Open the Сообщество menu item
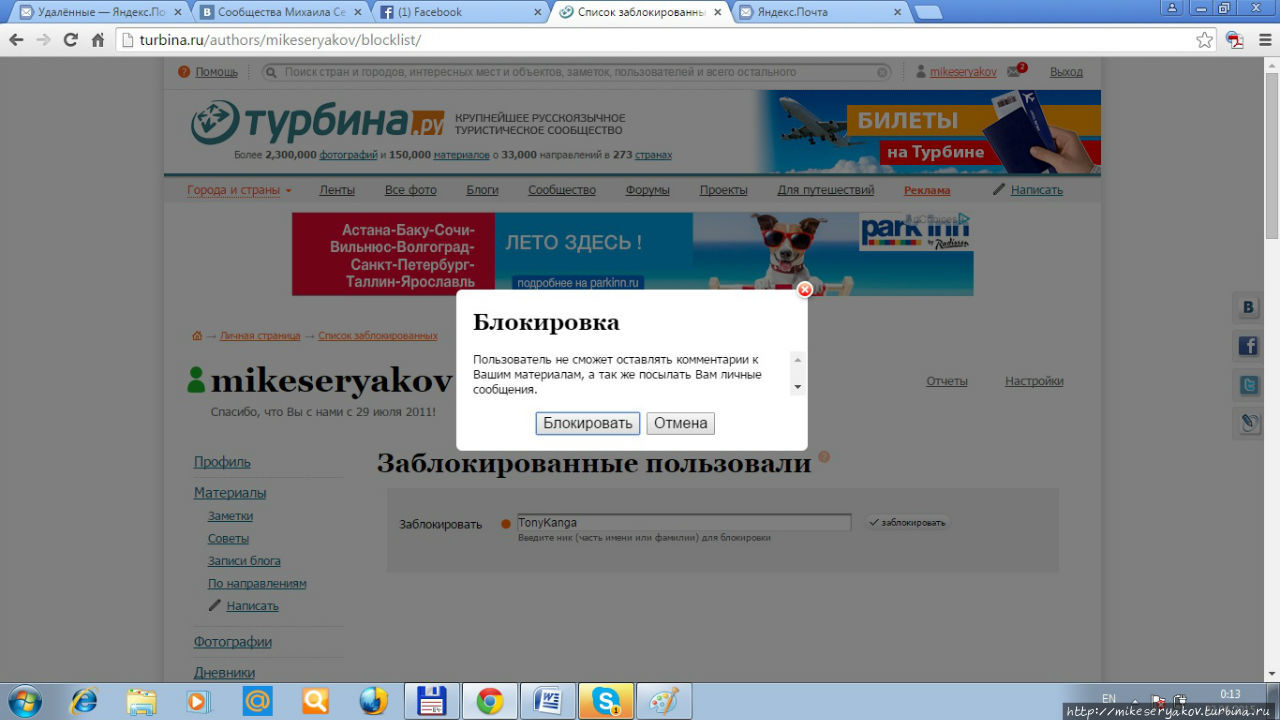This screenshot has width=1280, height=720. pos(562,190)
